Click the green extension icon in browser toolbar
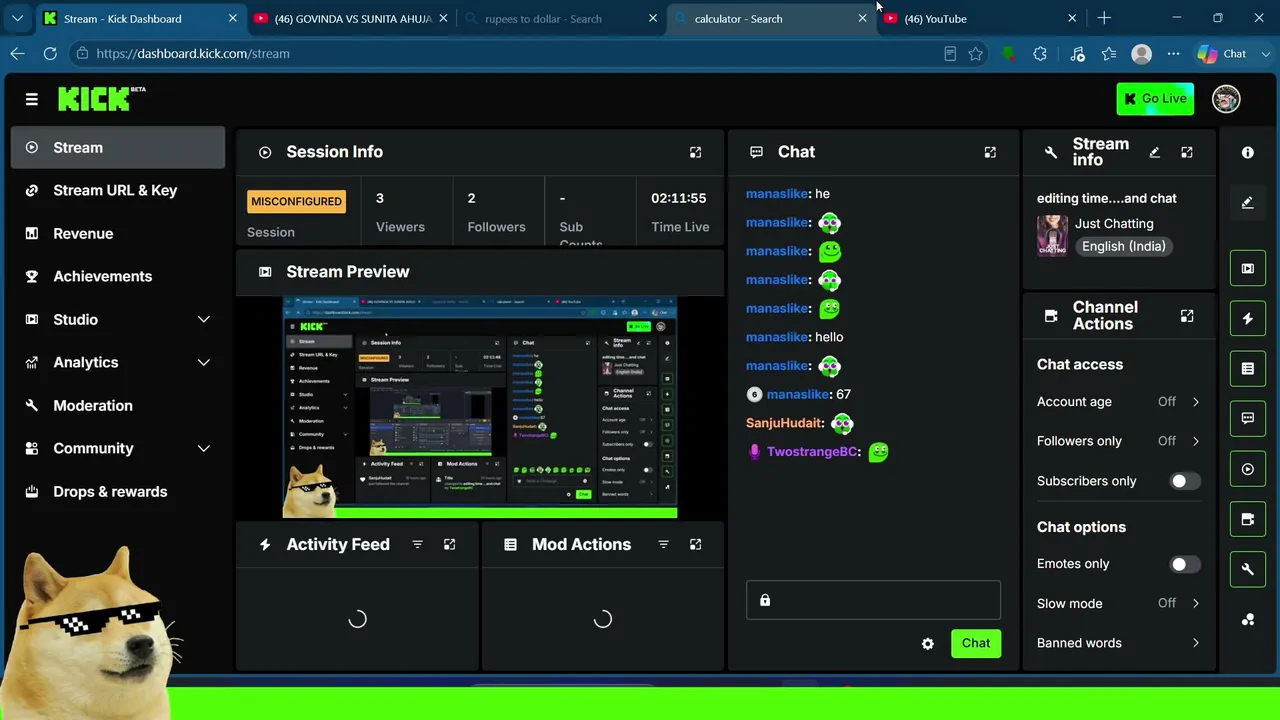Image resolution: width=1280 pixels, height=720 pixels. 1008,54
